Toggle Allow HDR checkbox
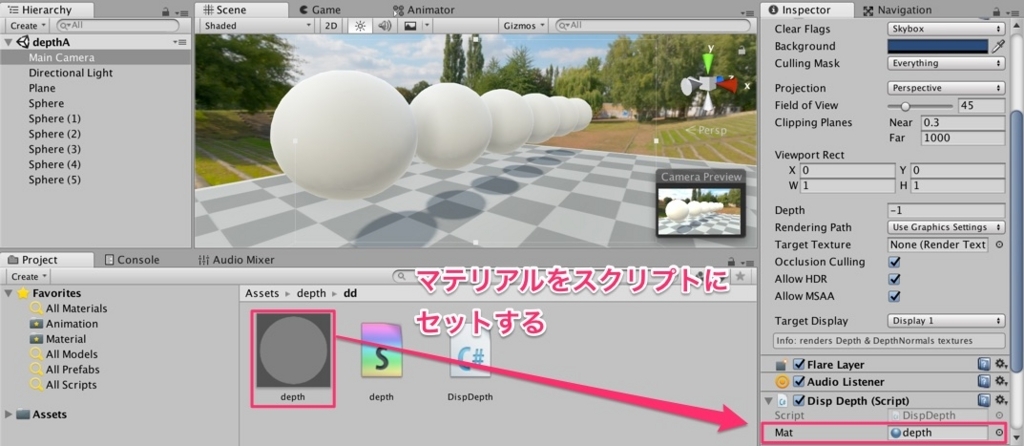The height and width of the screenshot is (446, 1024). click(895, 279)
